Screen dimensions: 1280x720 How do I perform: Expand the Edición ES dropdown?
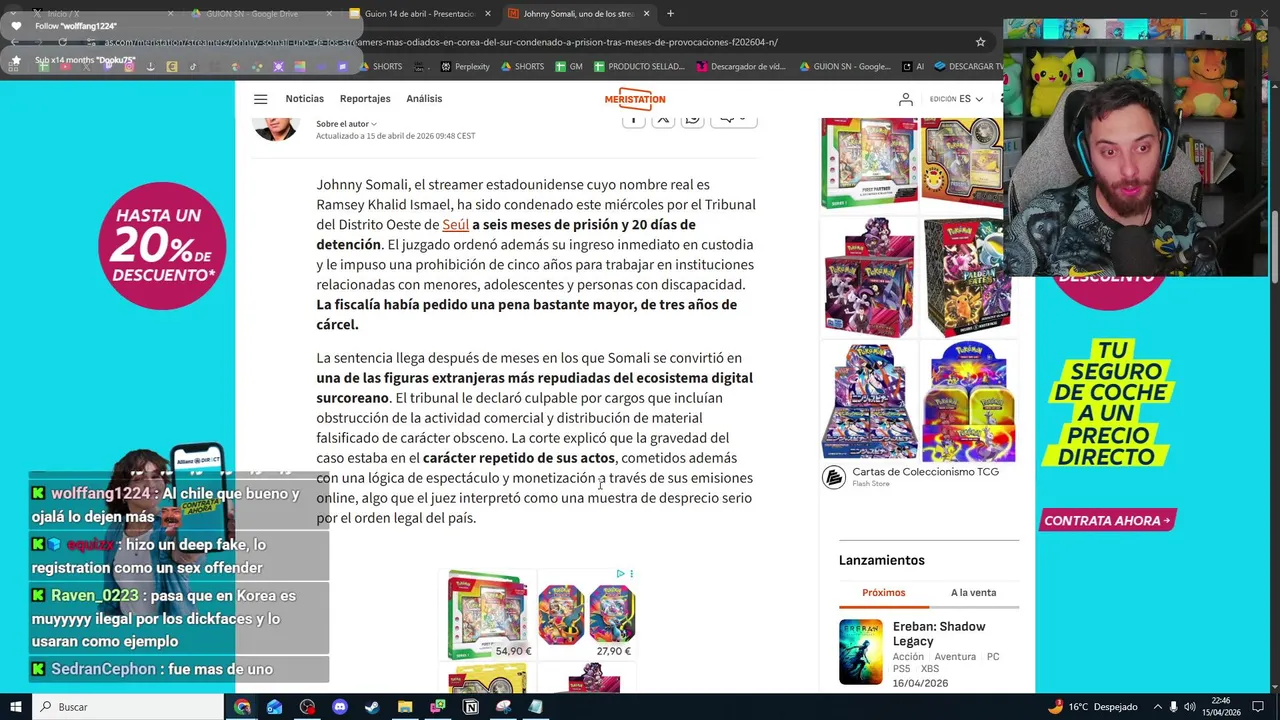click(x=956, y=99)
